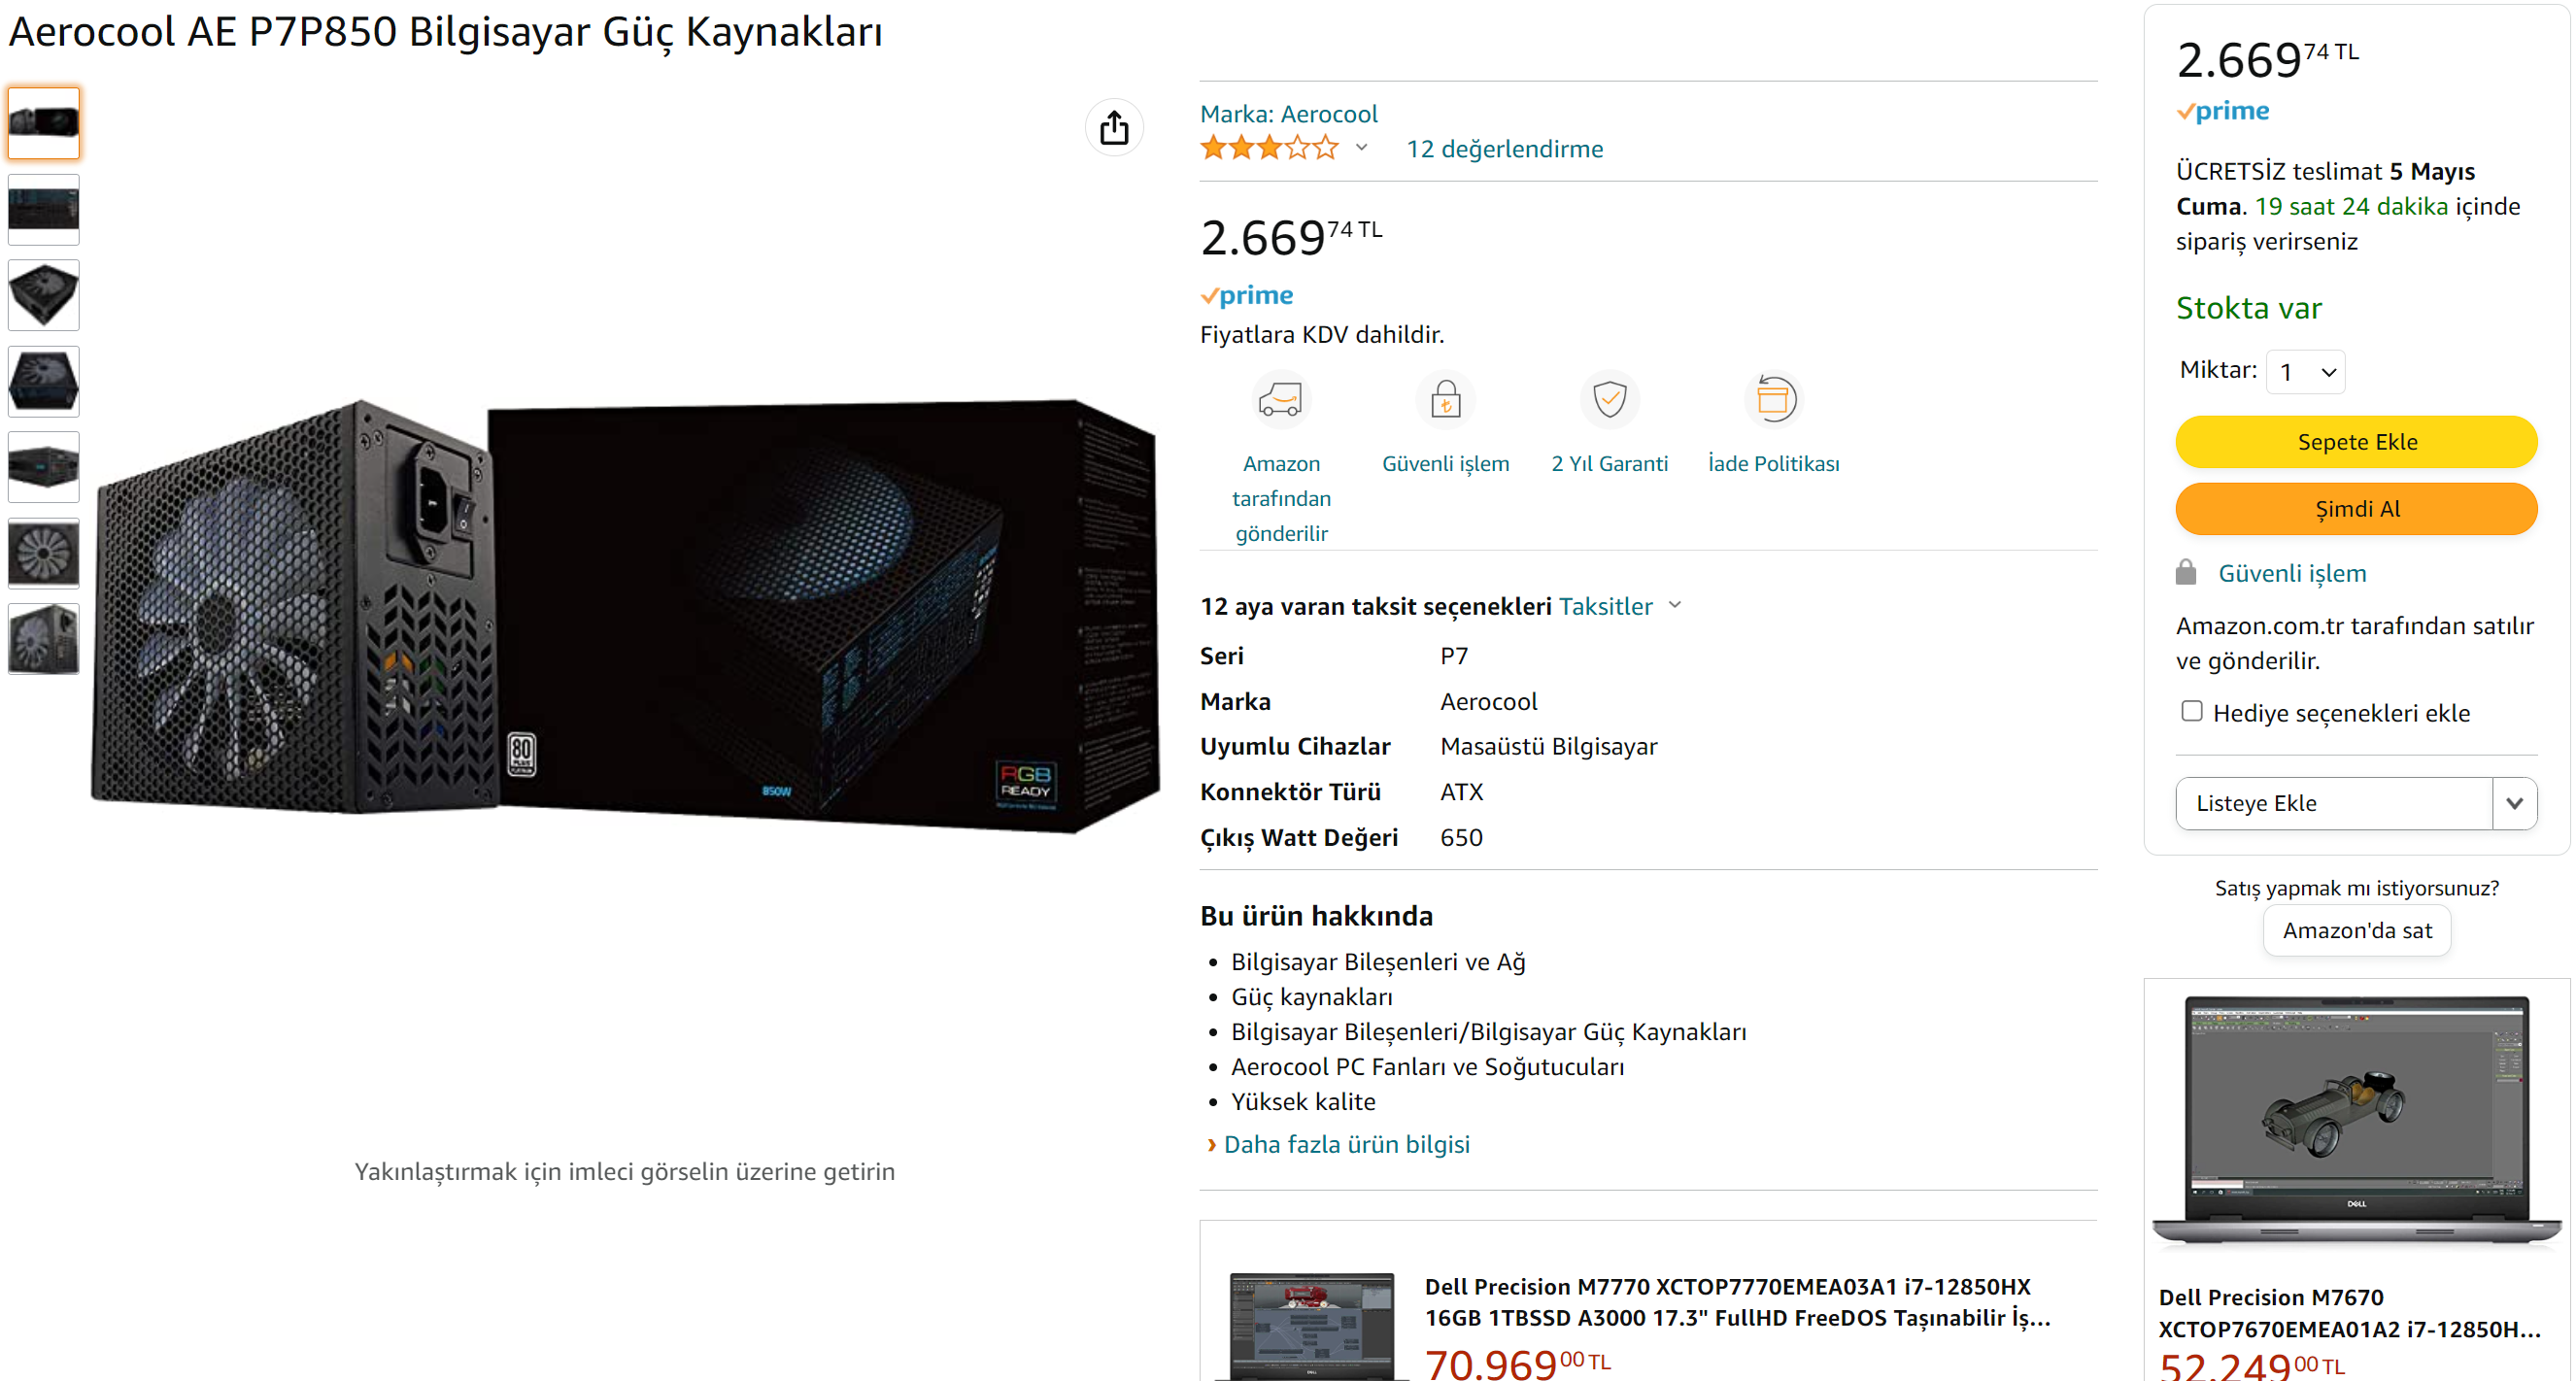Click the Amazon'da sat button
This screenshot has width=2576, height=1381.
[2356, 930]
